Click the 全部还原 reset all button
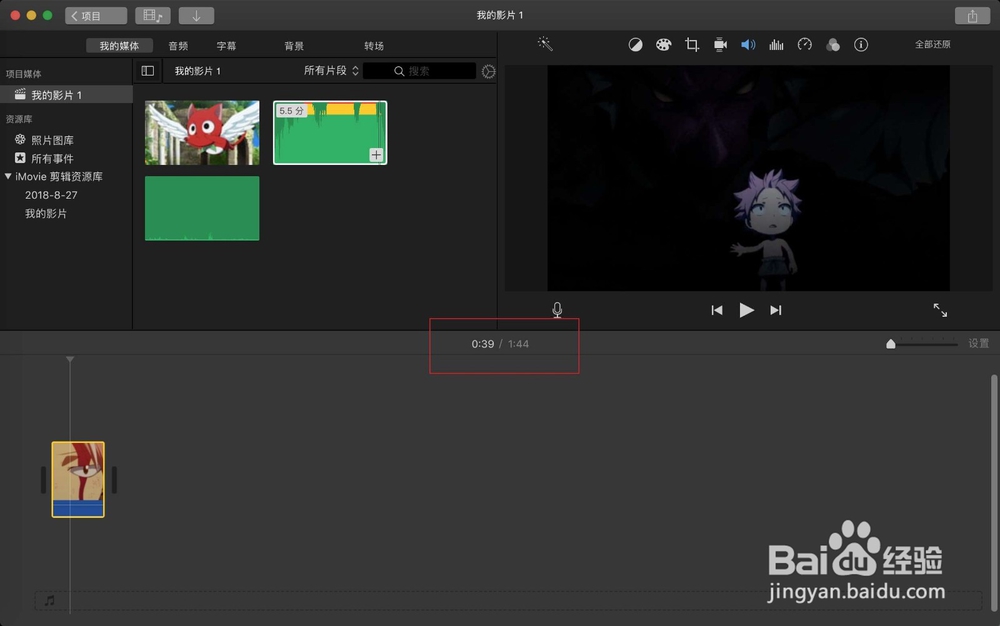 point(932,44)
